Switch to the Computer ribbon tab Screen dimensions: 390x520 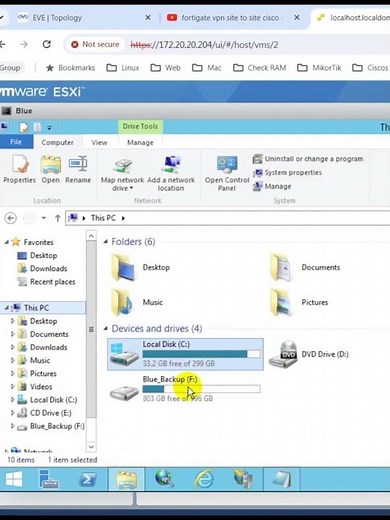[57, 142]
